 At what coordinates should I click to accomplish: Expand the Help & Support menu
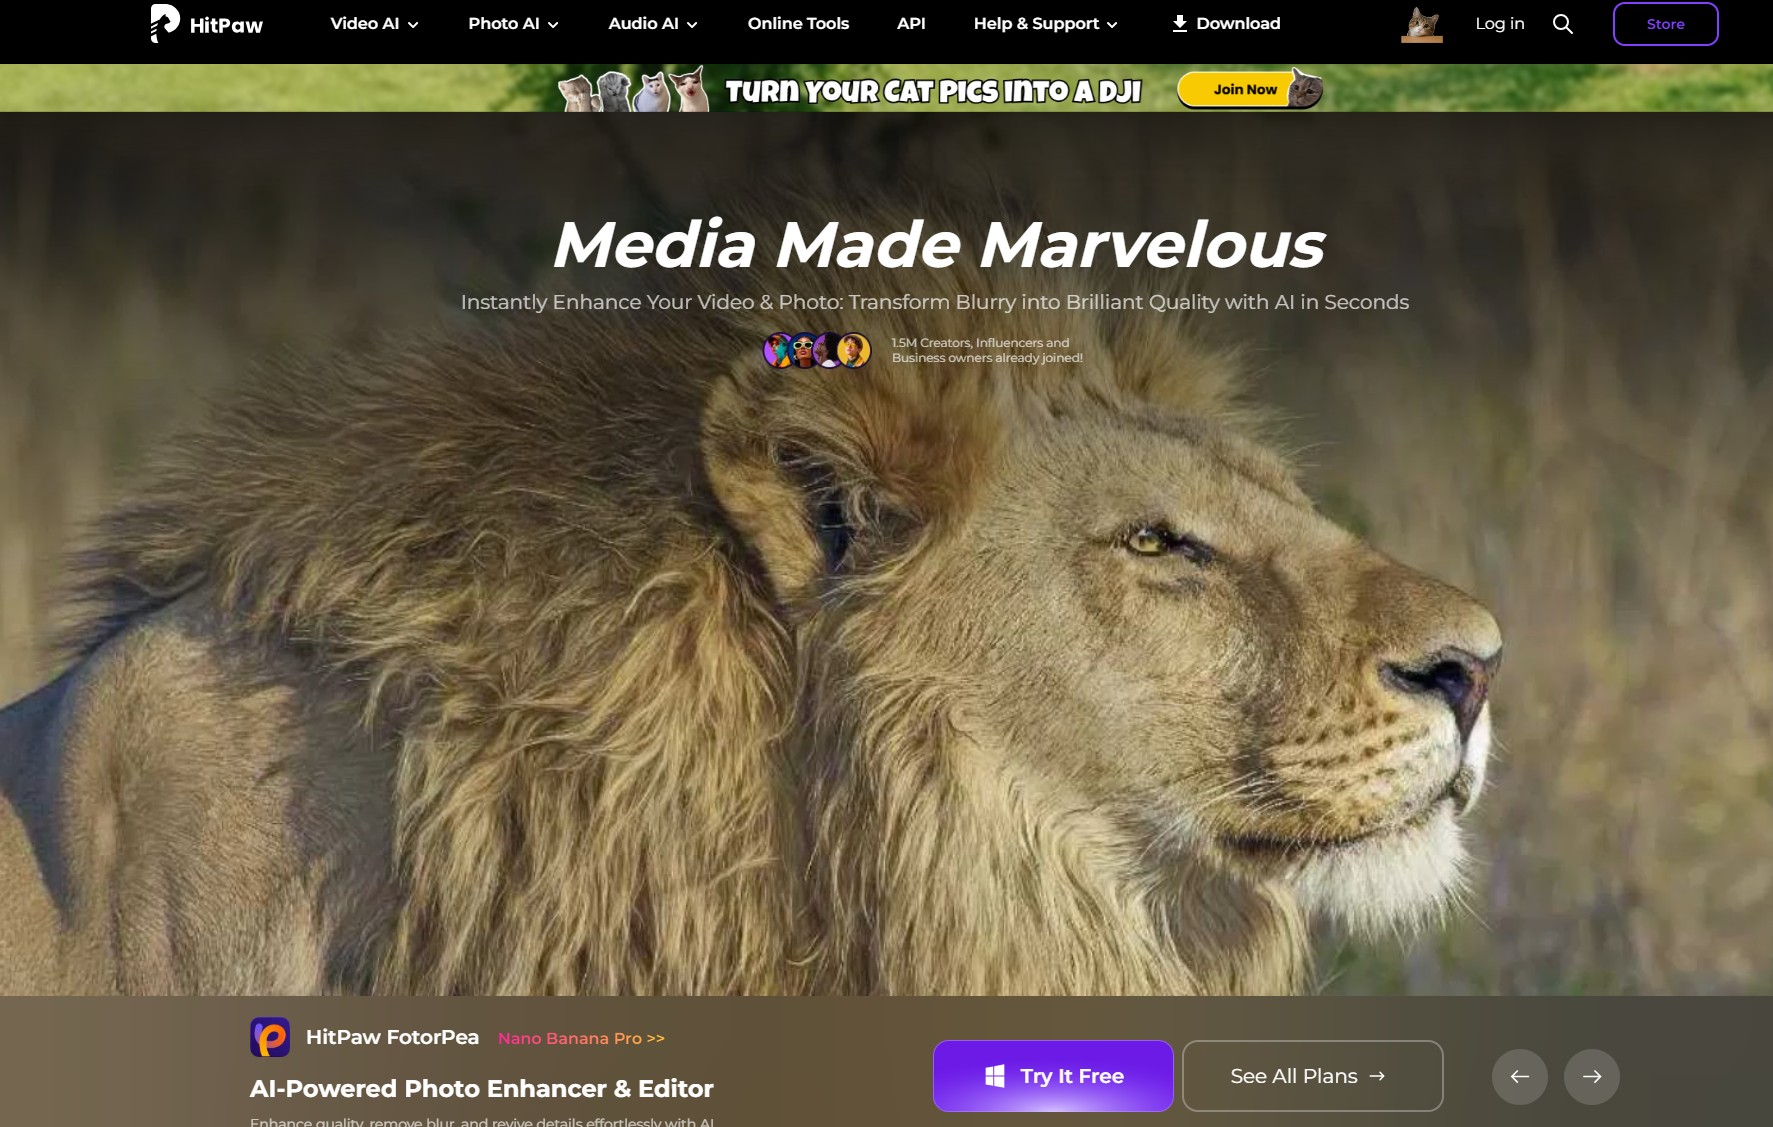pyautogui.click(x=1045, y=23)
